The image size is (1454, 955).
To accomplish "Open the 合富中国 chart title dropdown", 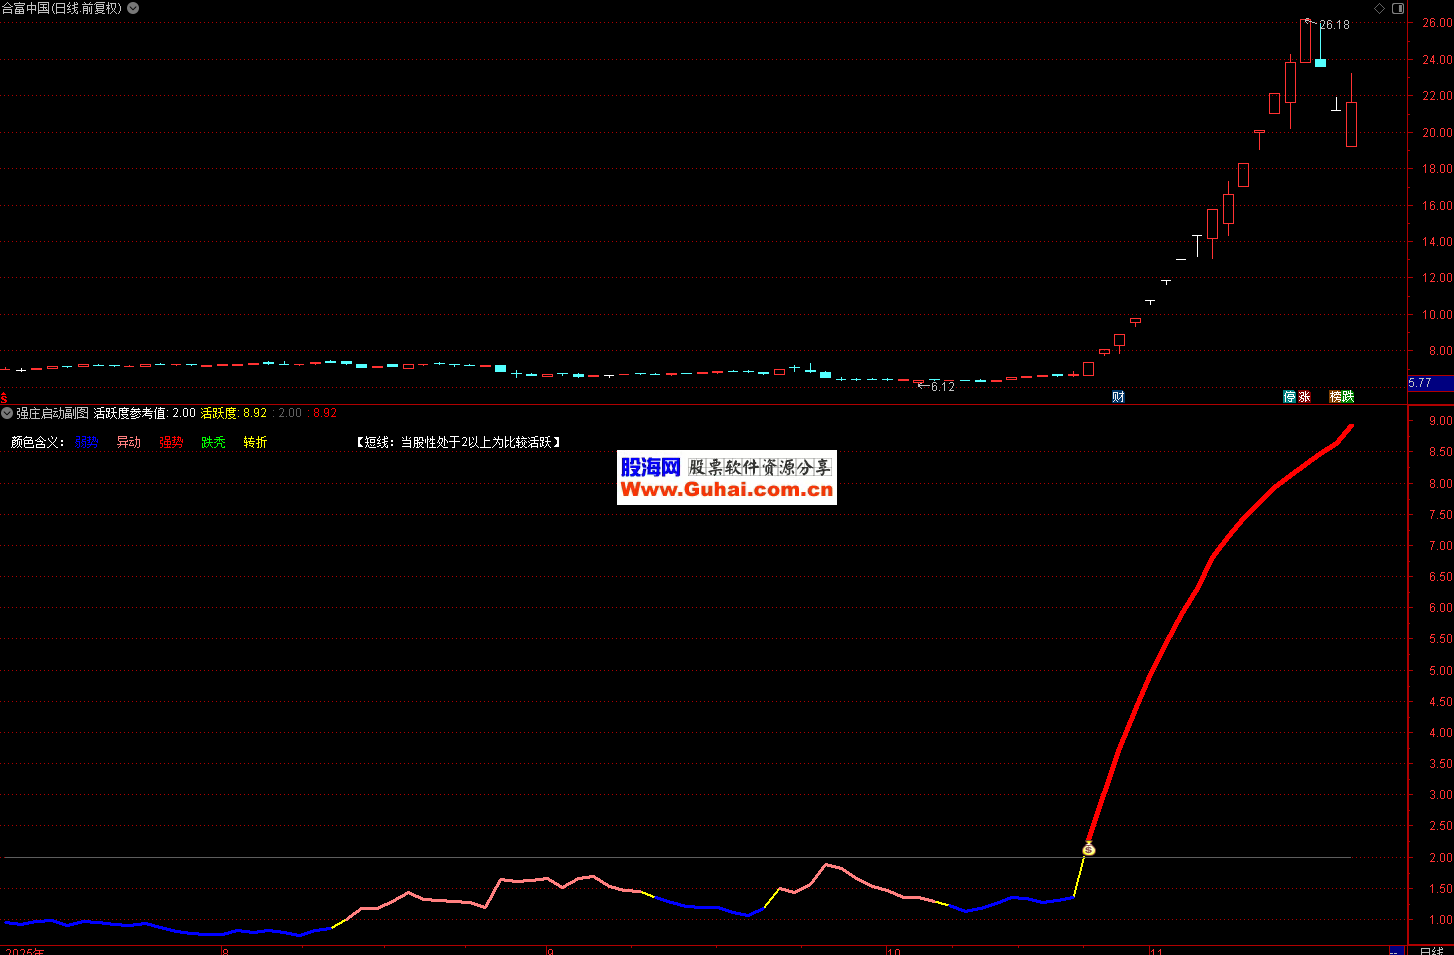I will pyautogui.click(x=133, y=8).
